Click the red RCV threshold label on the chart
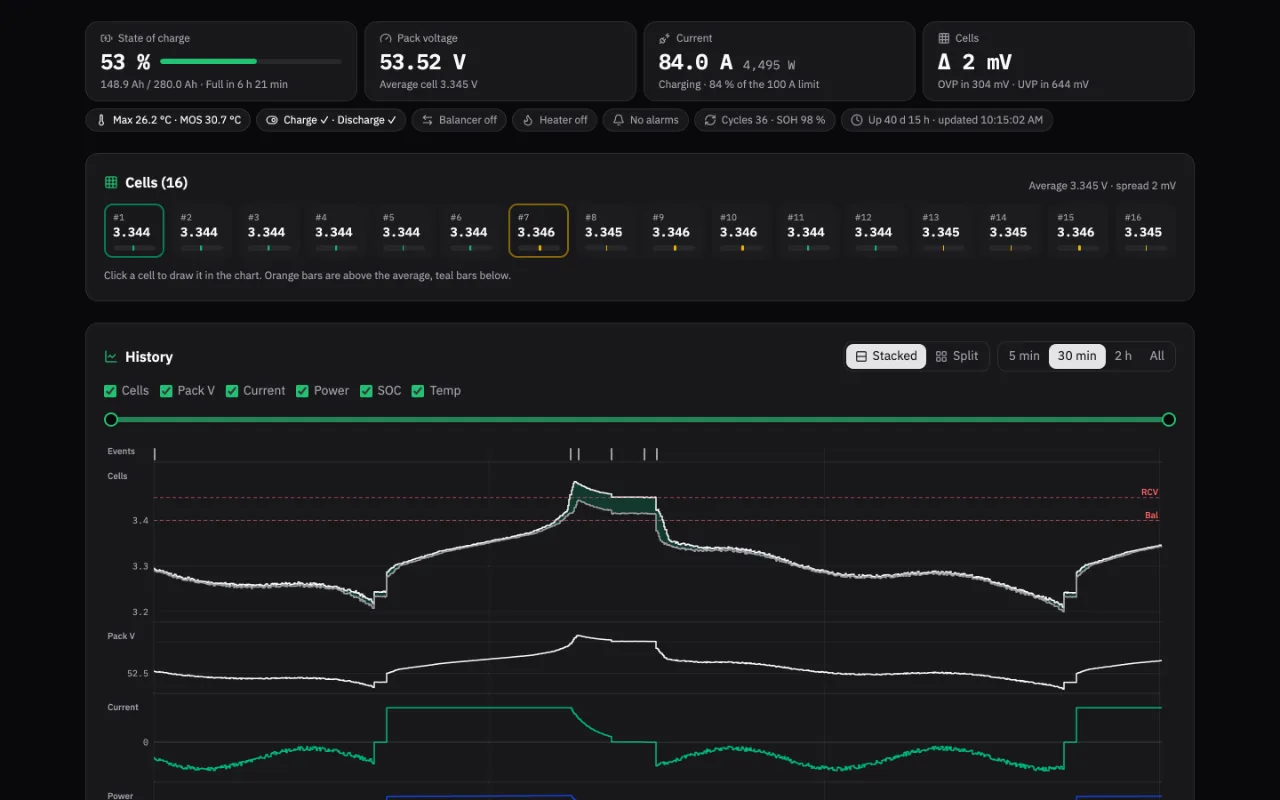The height and width of the screenshot is (800, 1280). click(x=1149, y=492)
